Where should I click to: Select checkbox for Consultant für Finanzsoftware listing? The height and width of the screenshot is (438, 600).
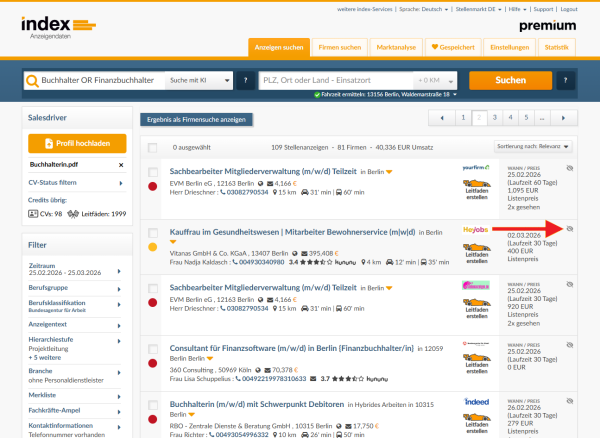point(153,348)
